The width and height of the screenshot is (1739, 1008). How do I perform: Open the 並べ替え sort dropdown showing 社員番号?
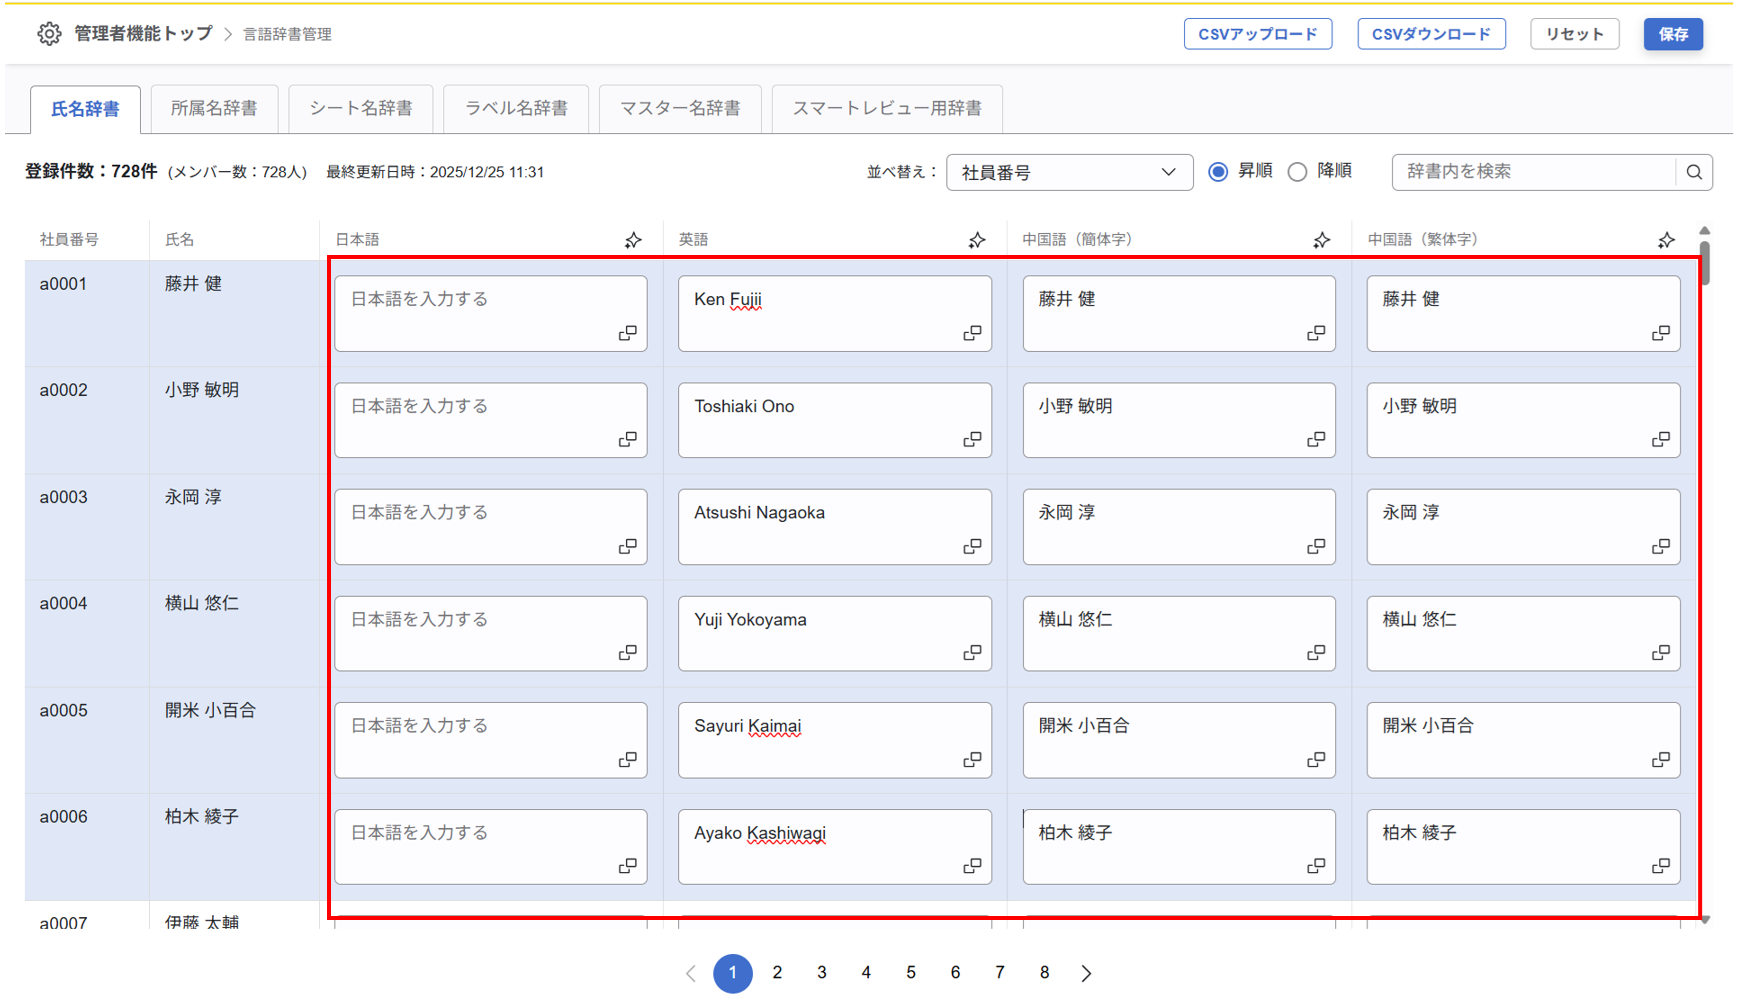(1069, 172)
